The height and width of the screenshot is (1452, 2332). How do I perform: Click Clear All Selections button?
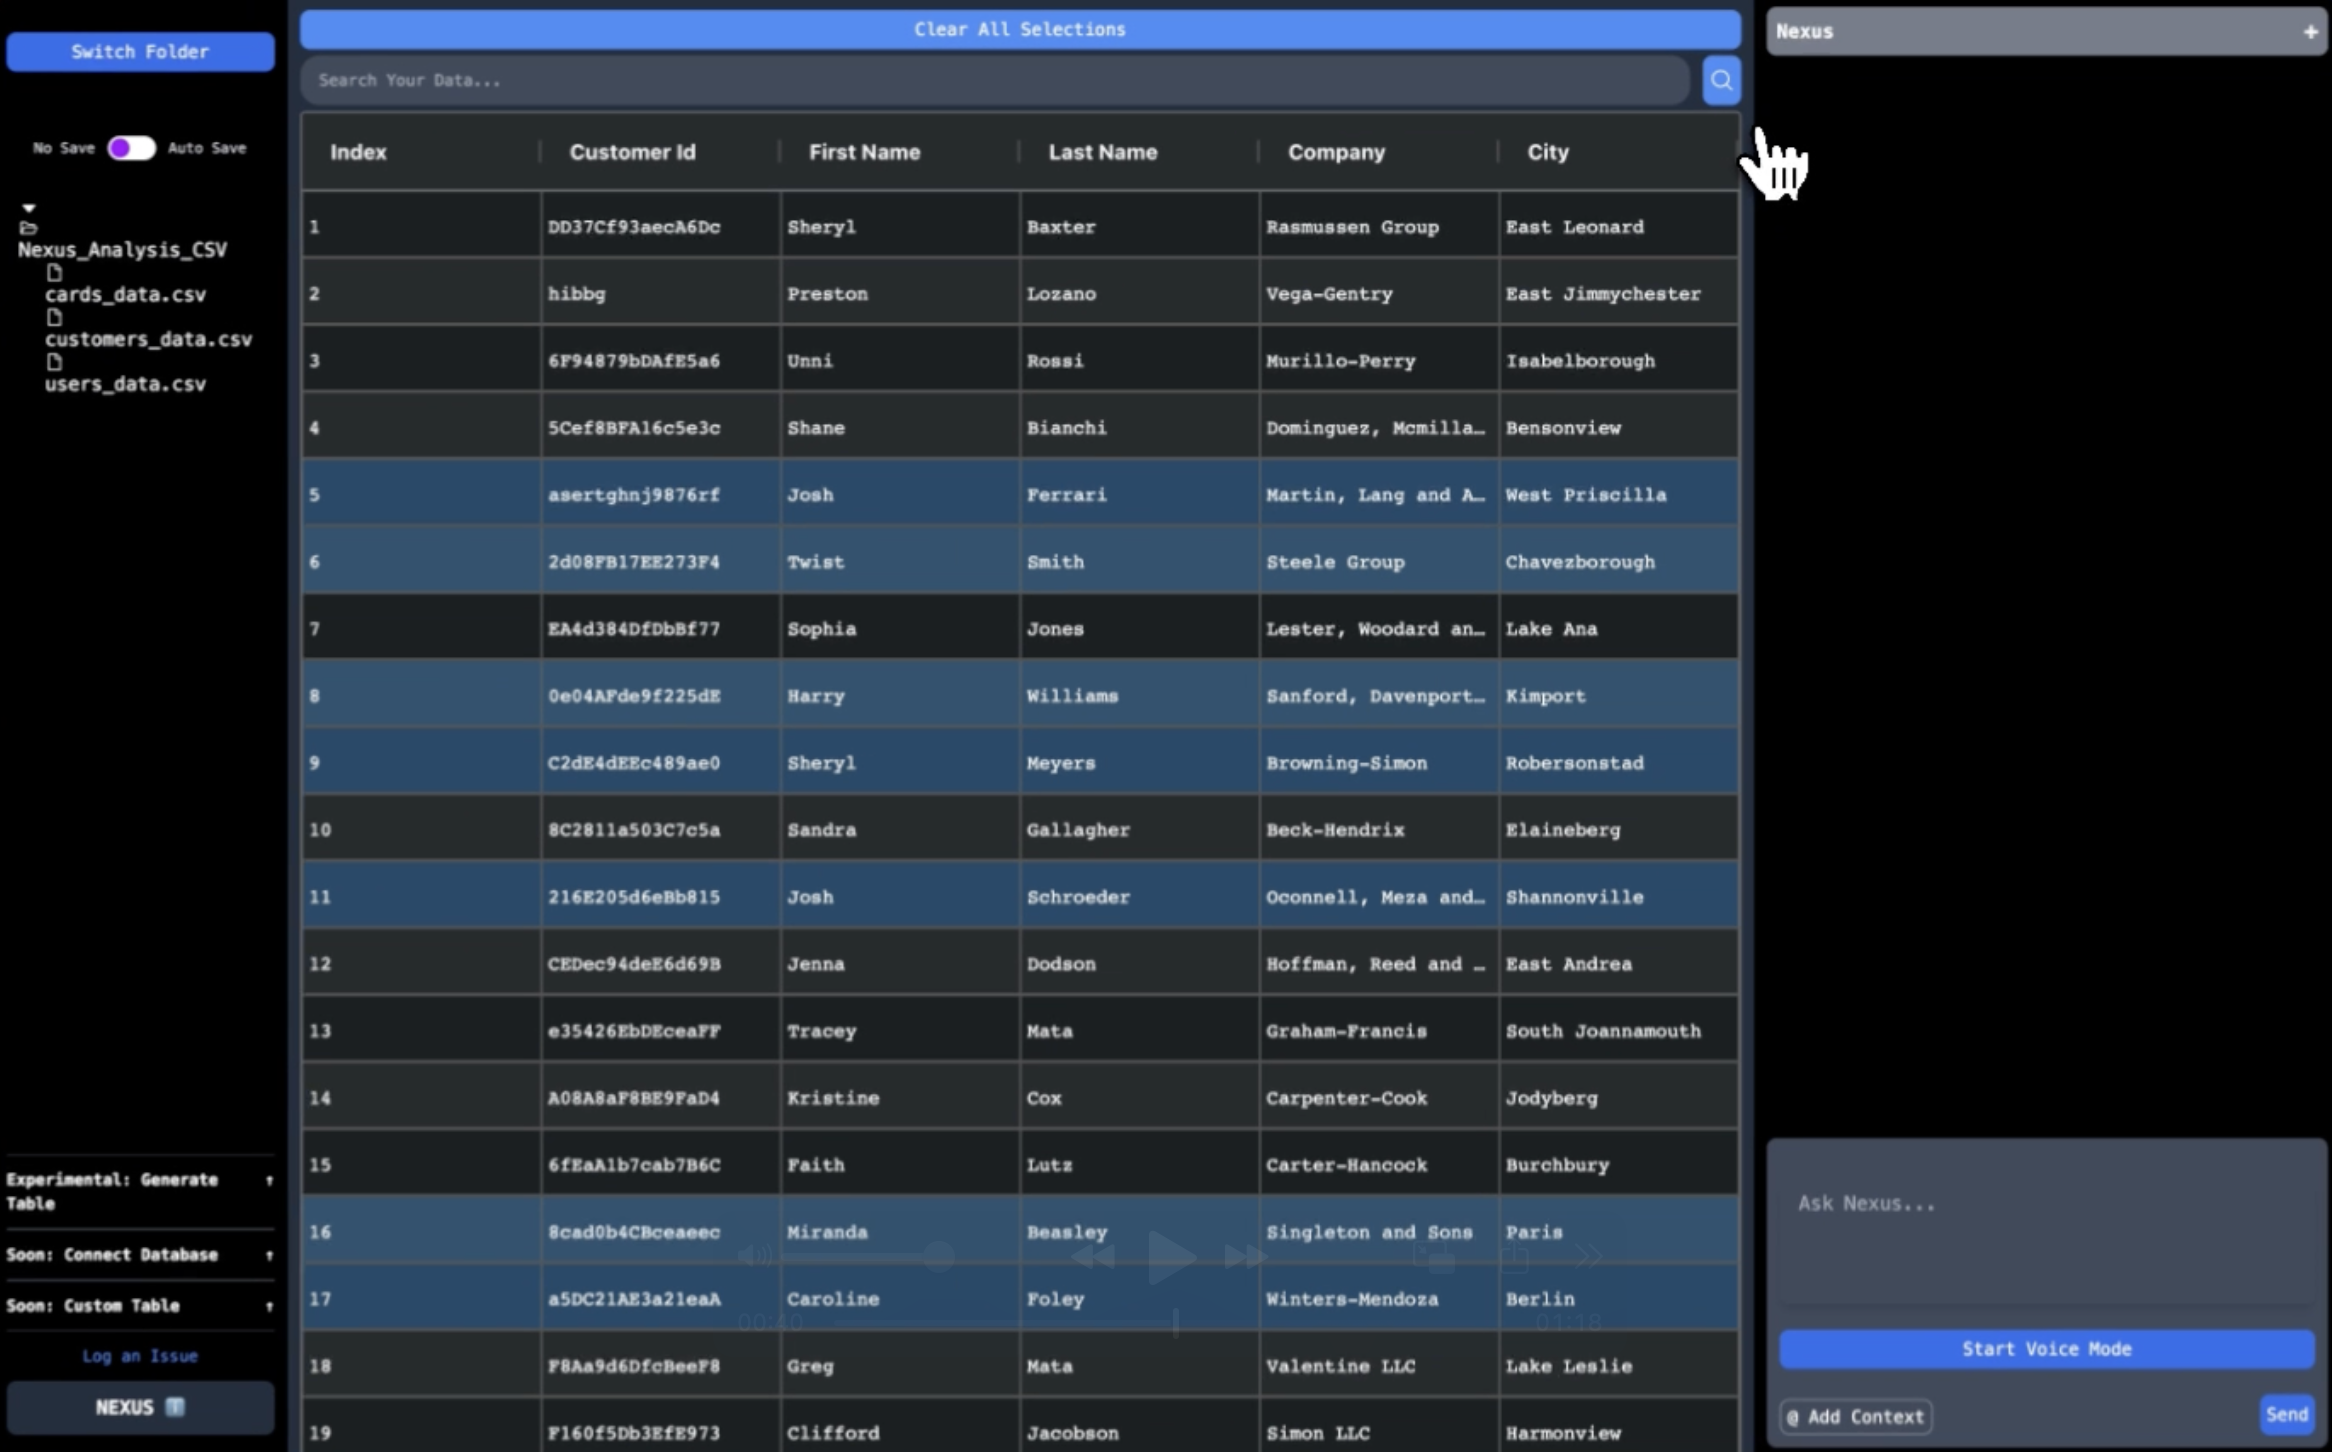coord(1019,29)
